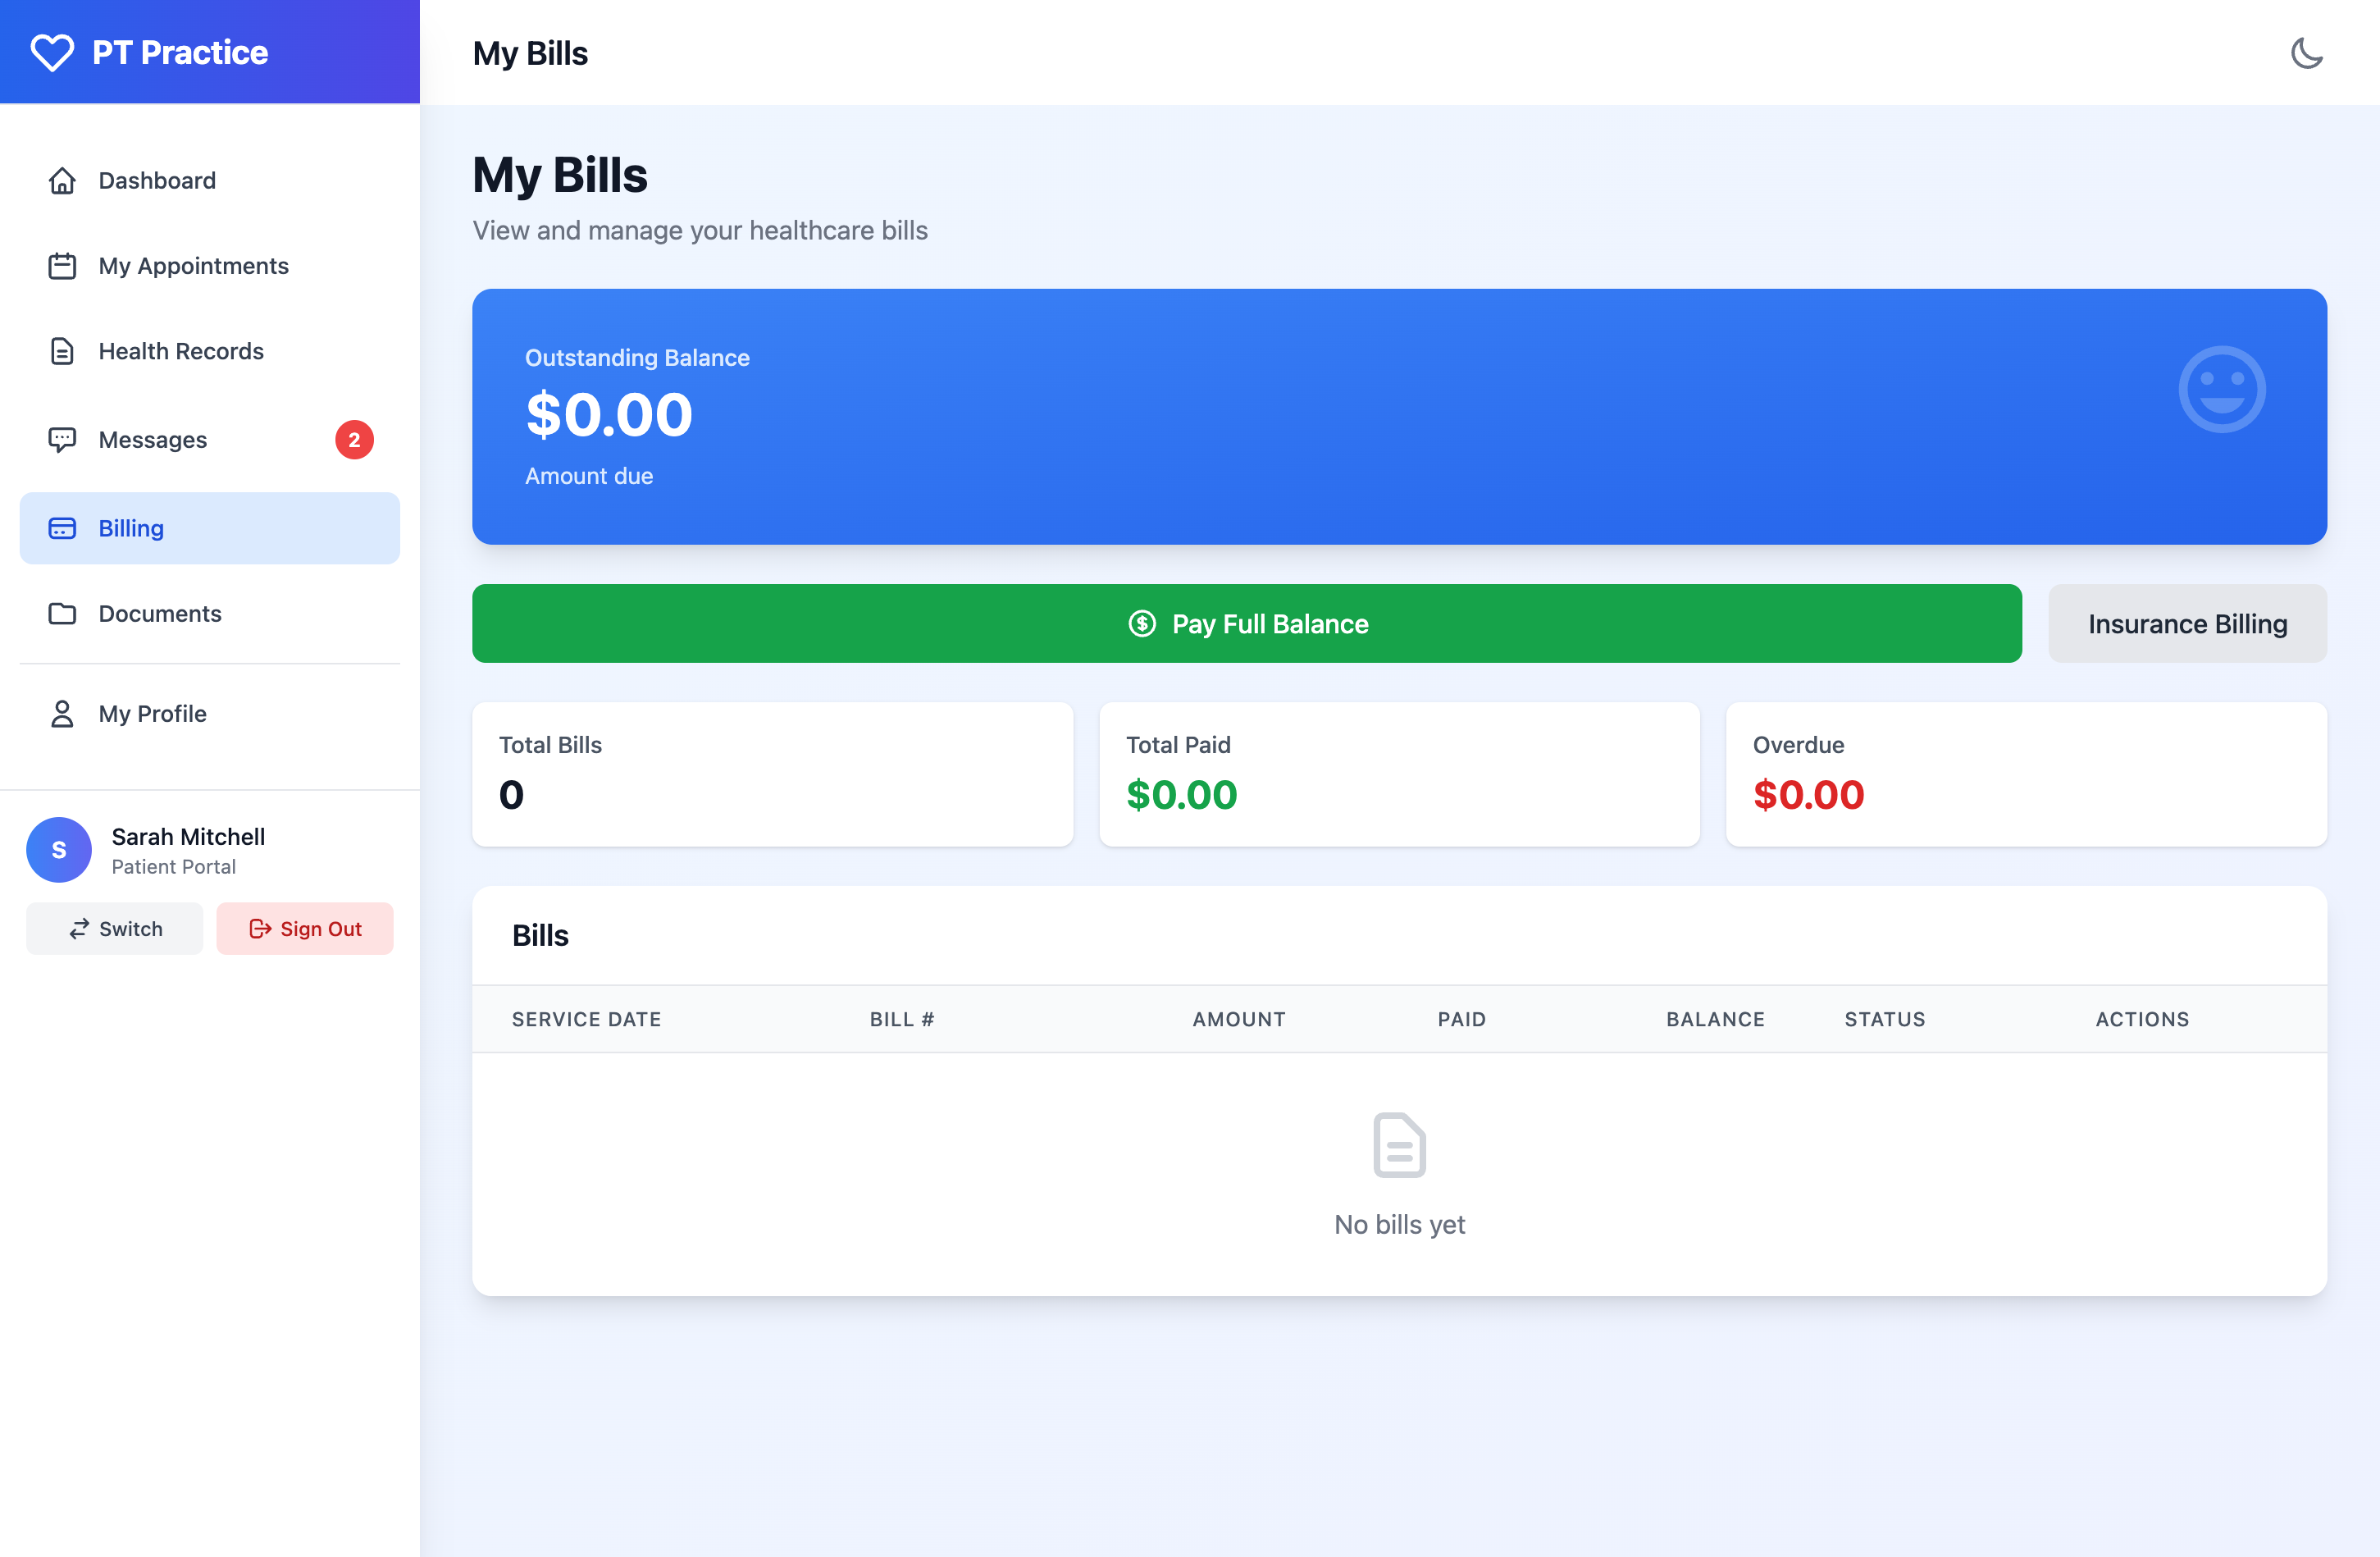This screenshot has width=2380, height=1557.
Task: Click Sarah Mitchell's avatar circle
Action: click(59, 849)
